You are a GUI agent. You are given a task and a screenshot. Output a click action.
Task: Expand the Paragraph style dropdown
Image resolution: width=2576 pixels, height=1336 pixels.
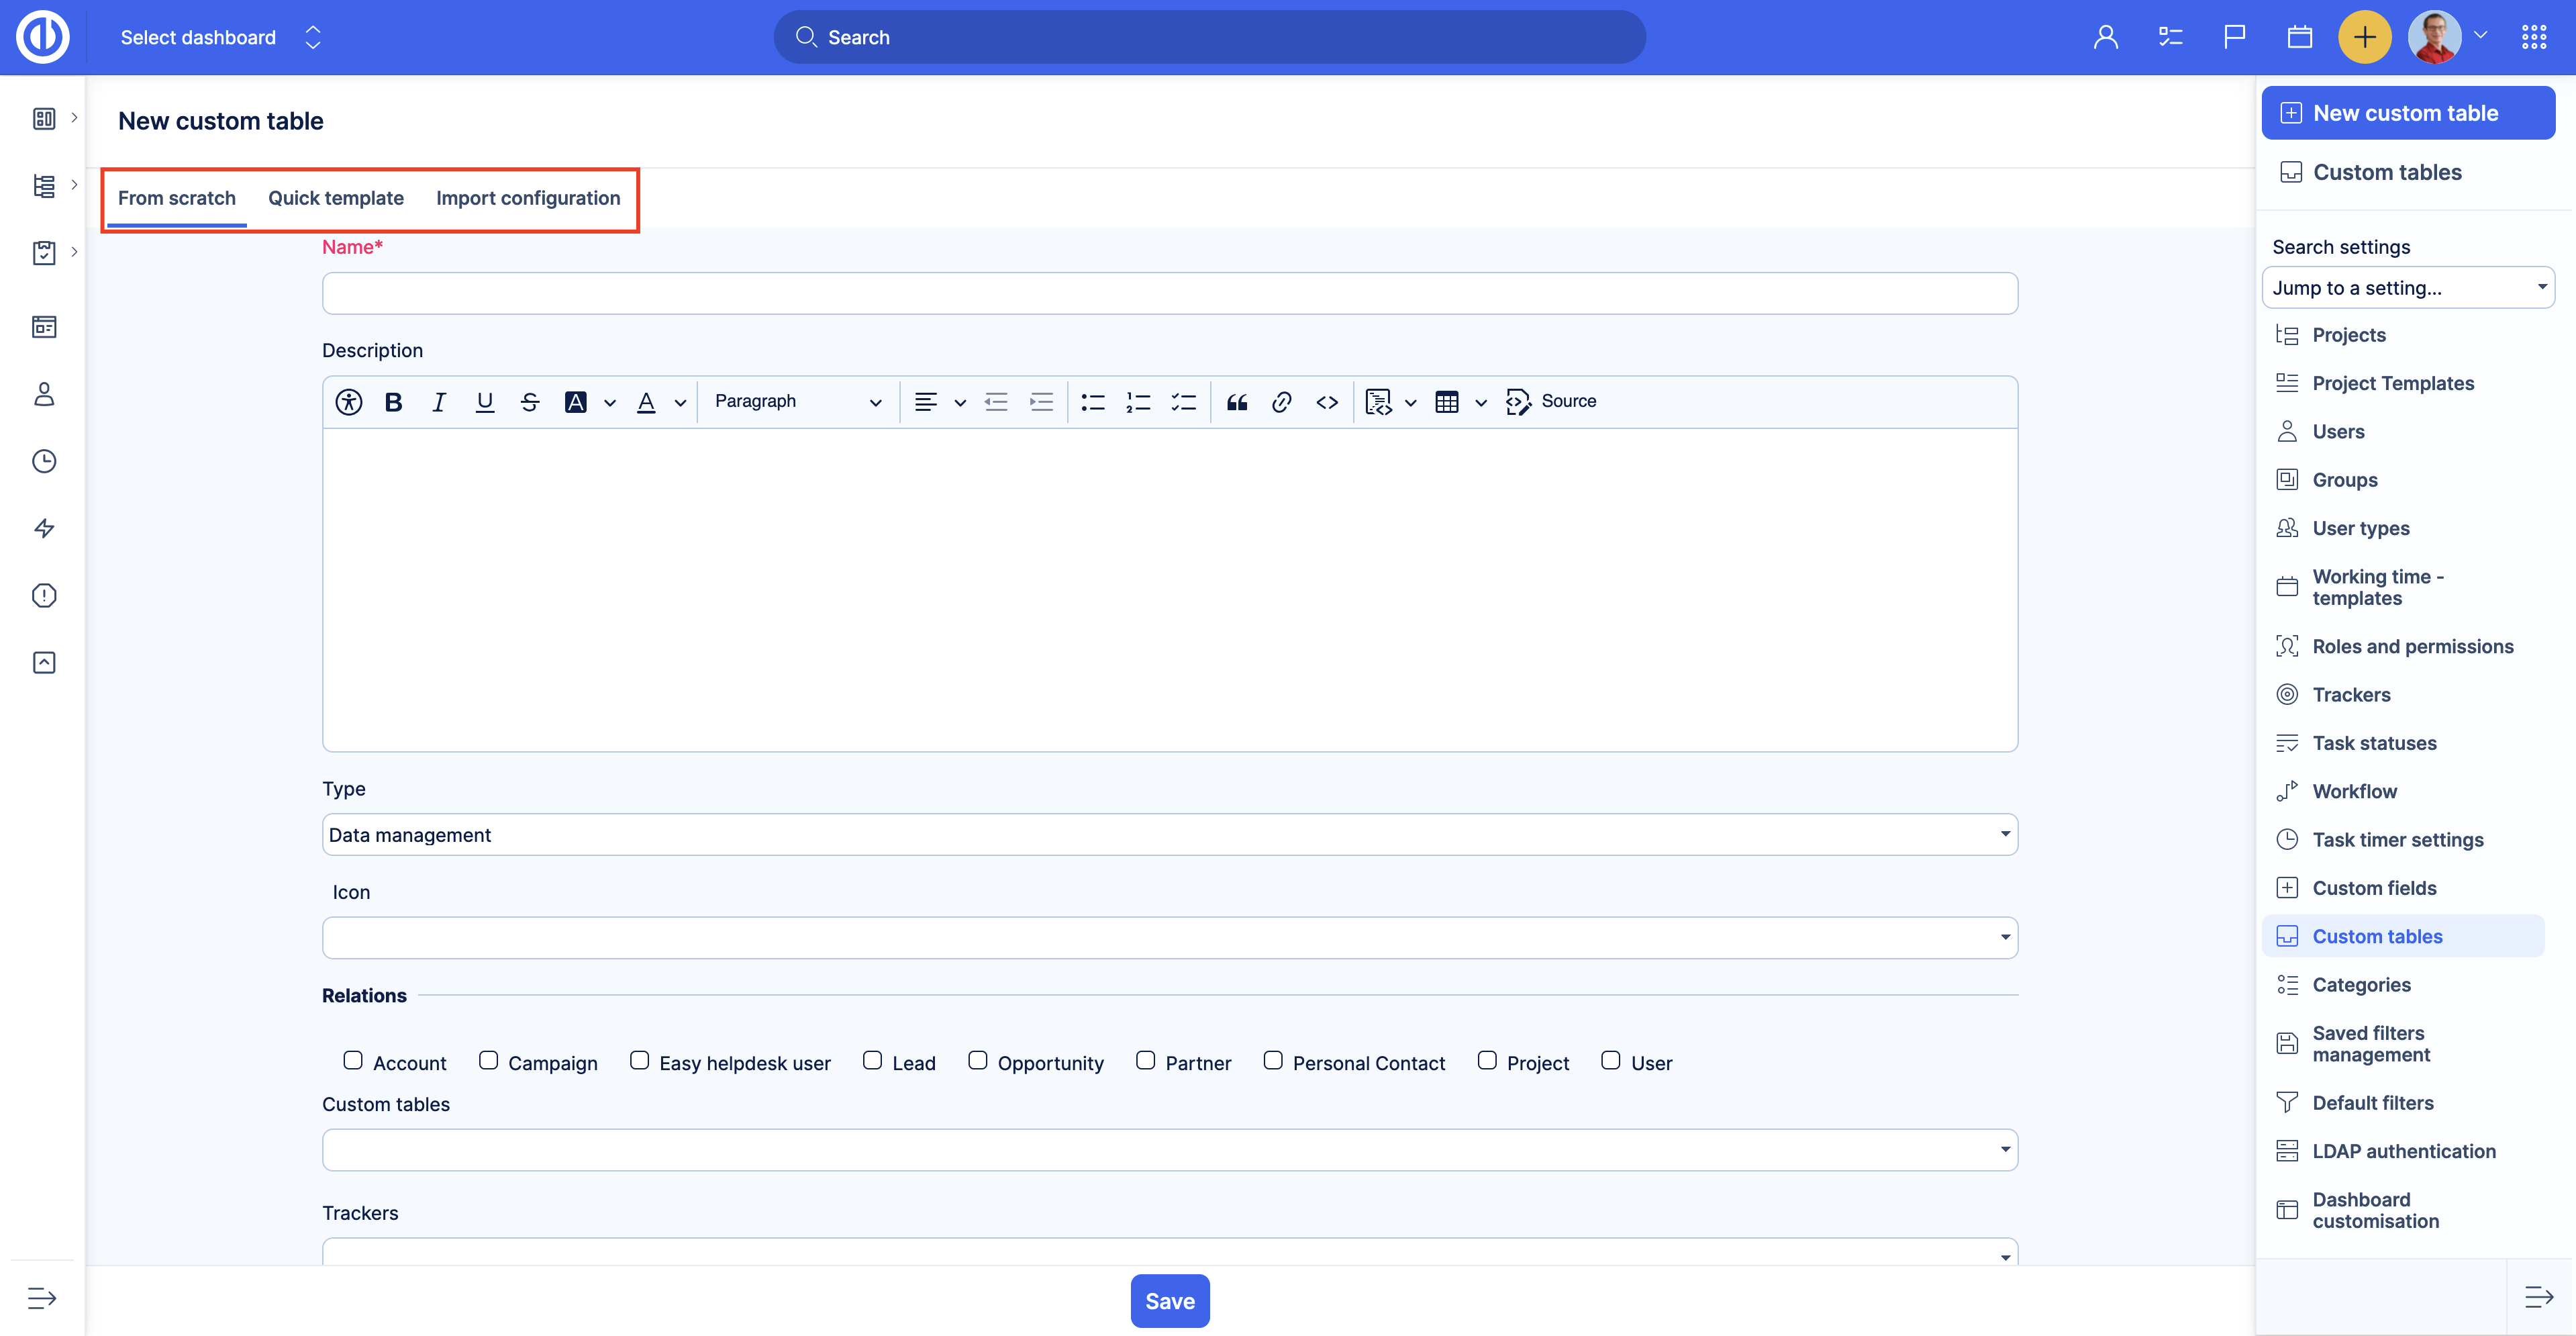[797, 402]
